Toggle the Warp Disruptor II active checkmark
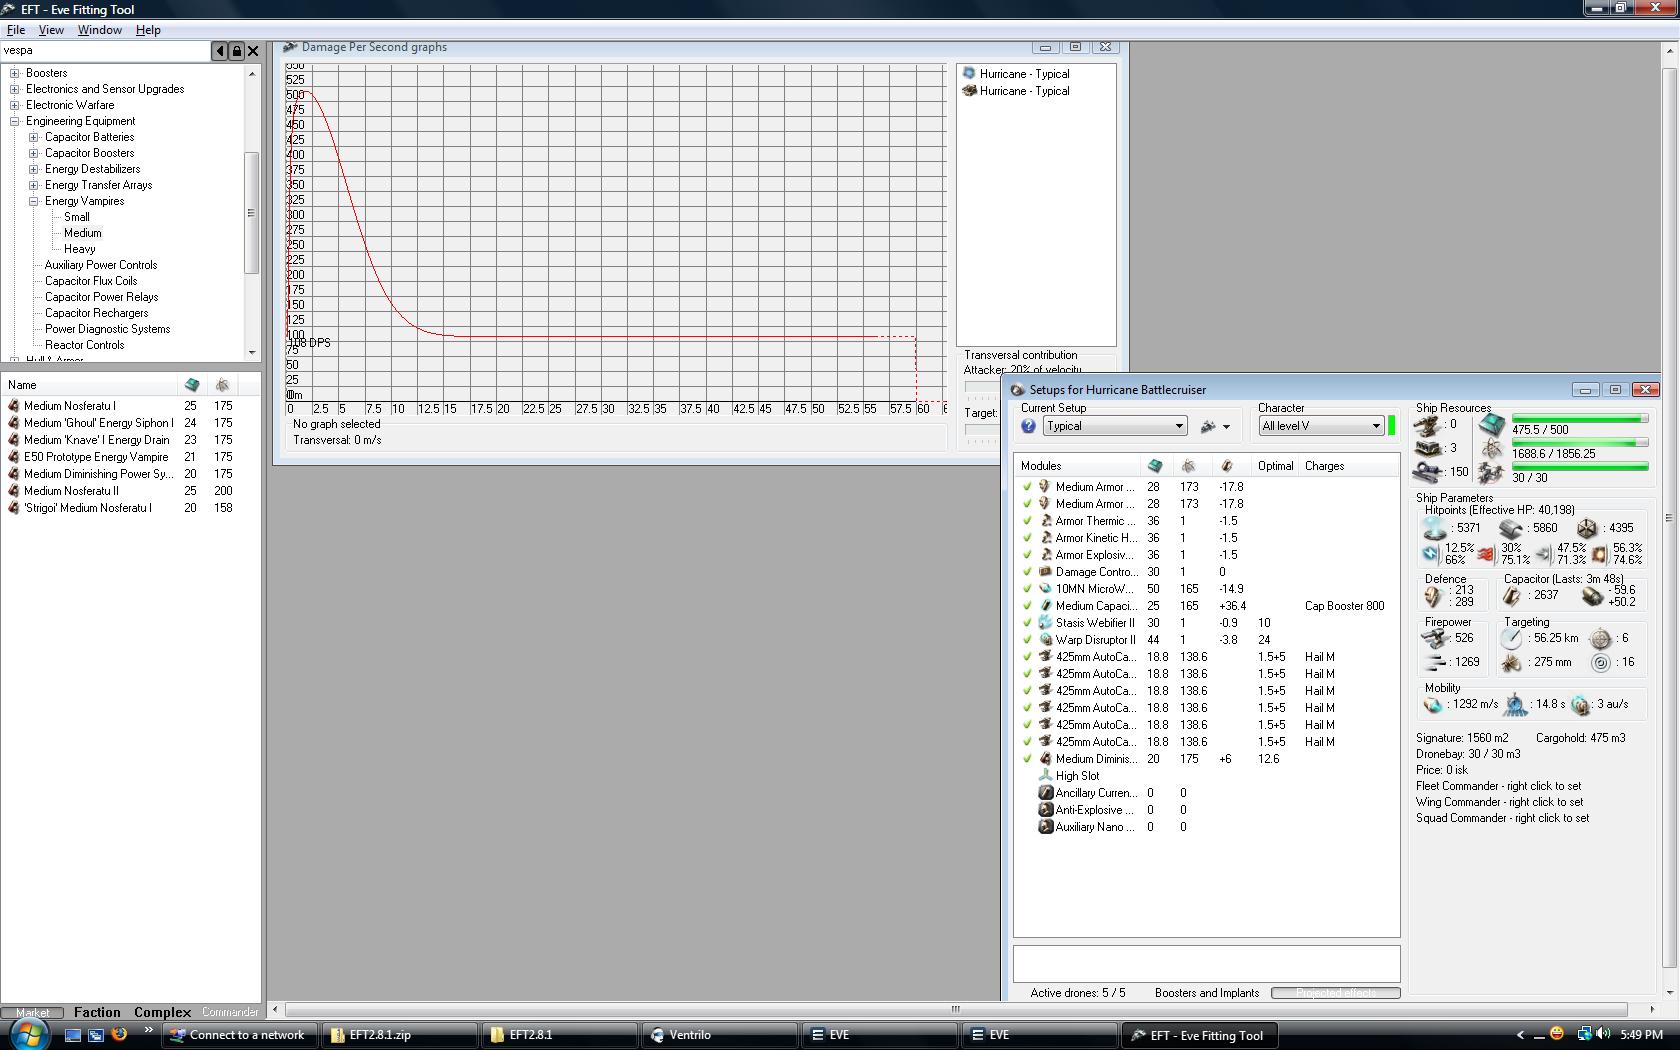The image size is (1680, 1050). tap(1027, 640)
